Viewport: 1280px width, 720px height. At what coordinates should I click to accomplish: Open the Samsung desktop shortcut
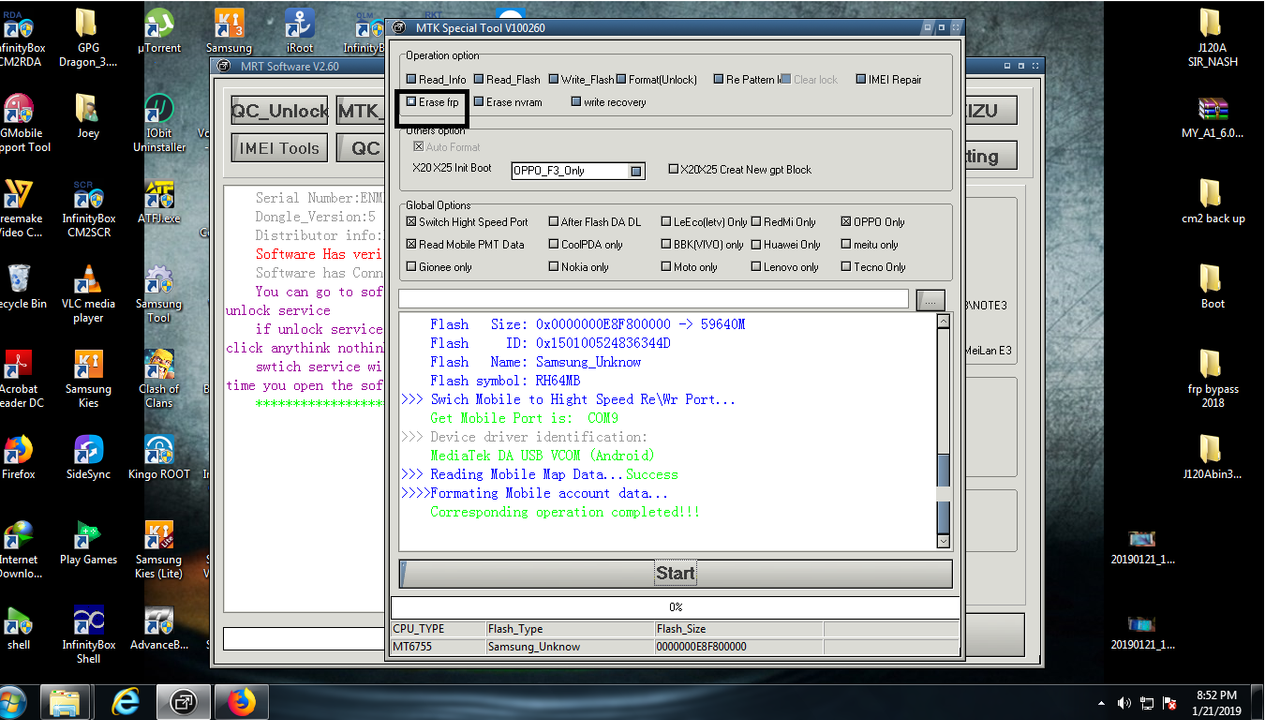coord(229,31)
